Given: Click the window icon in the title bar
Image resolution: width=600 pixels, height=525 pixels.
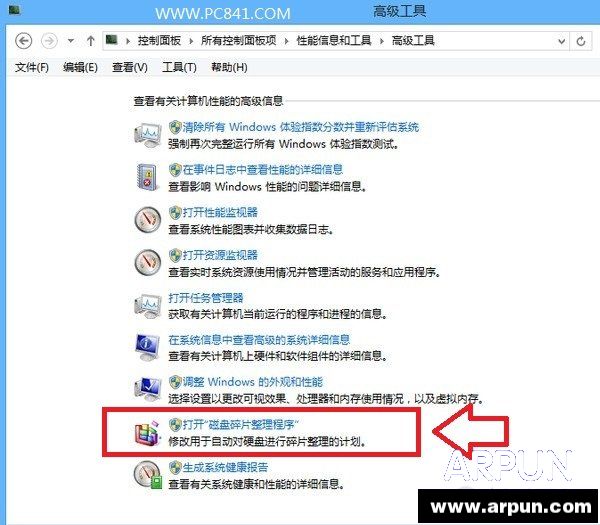Looking at the screenshot, I should (x=14, y=9).
